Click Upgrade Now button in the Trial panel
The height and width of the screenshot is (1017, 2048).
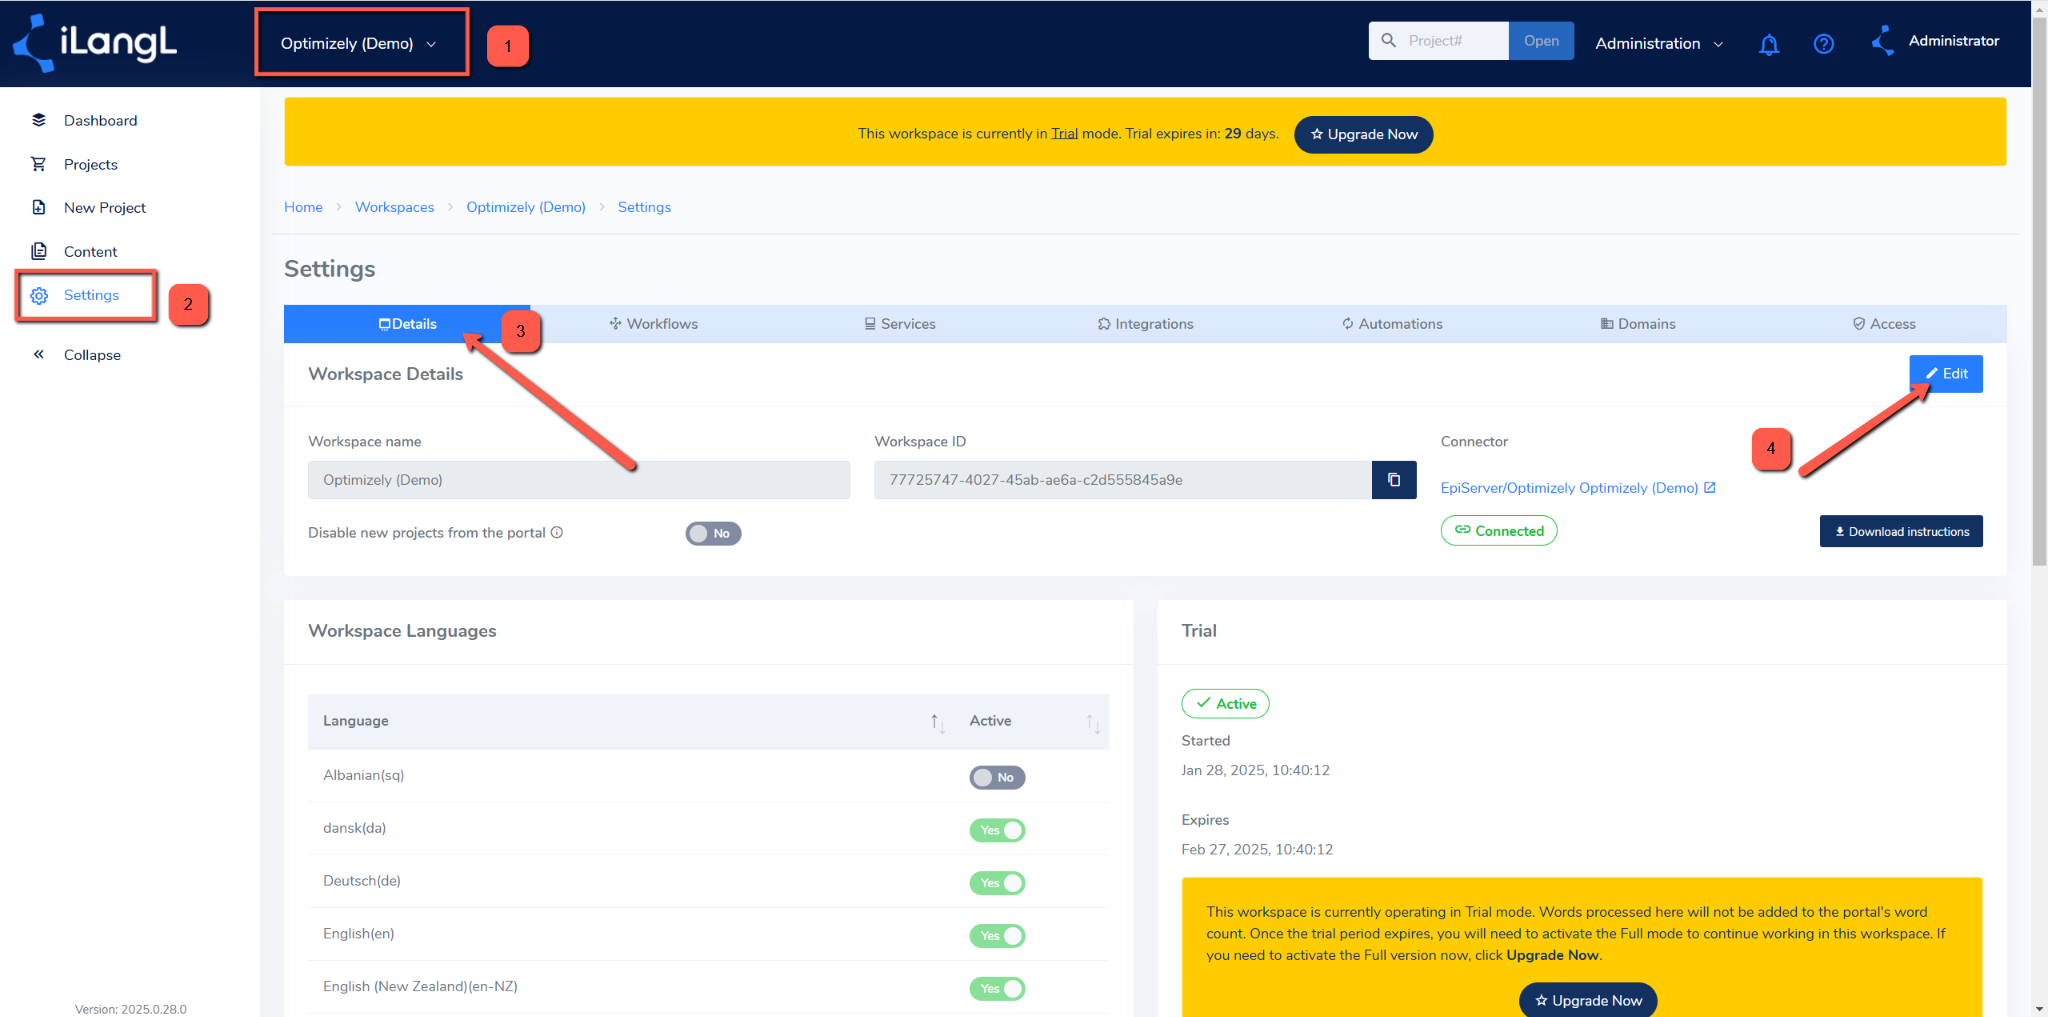(x=1588, y=1000)
